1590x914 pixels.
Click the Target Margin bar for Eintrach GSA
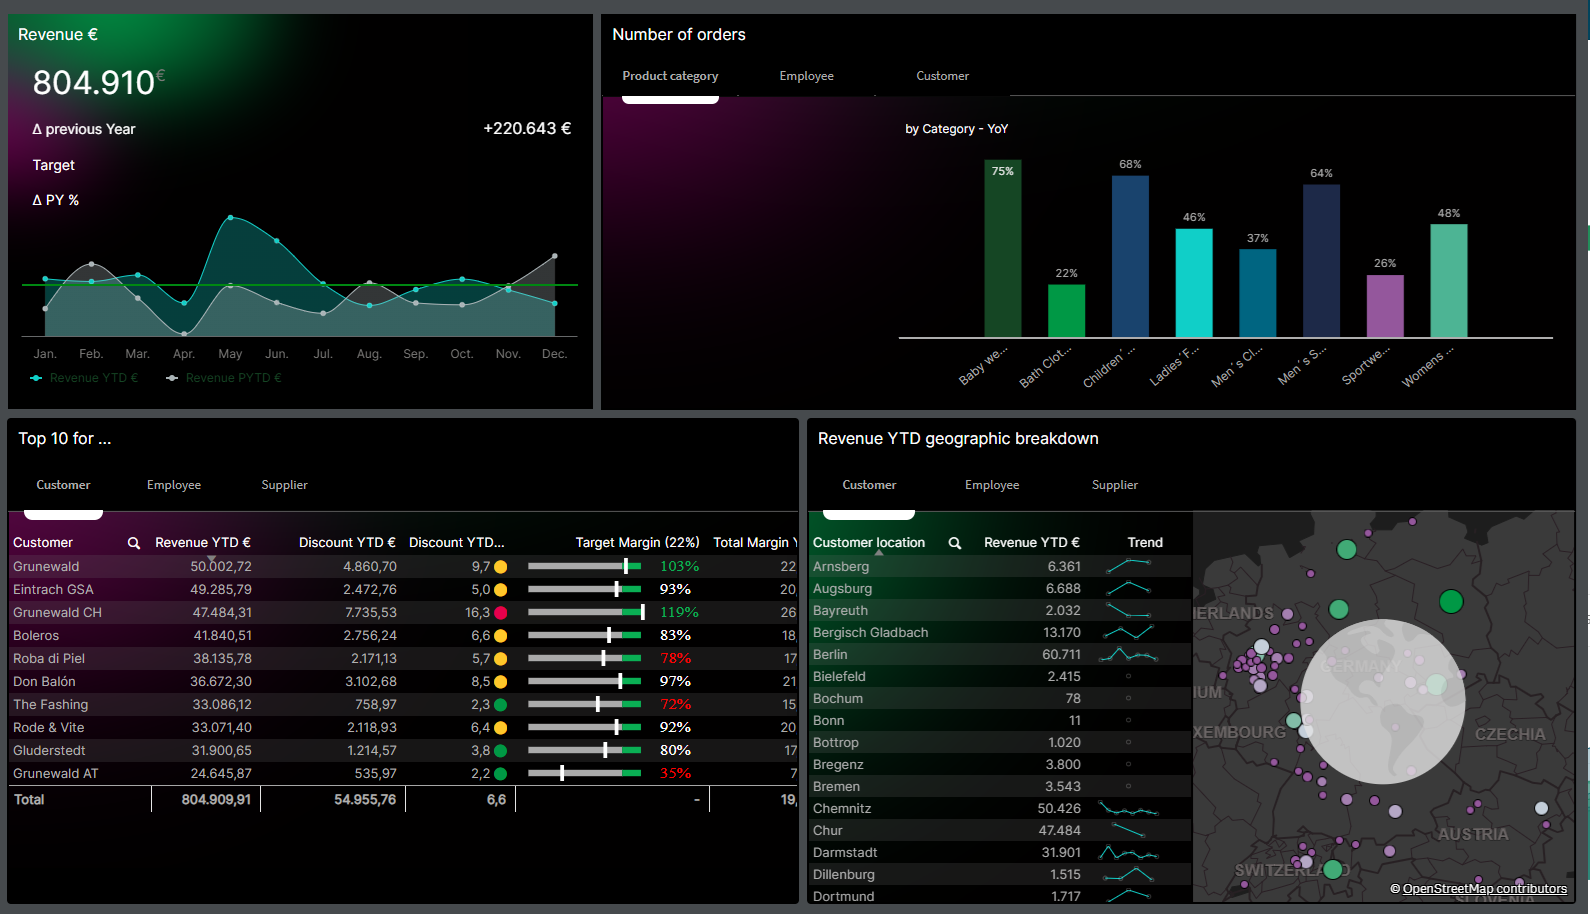coord(584,590)
